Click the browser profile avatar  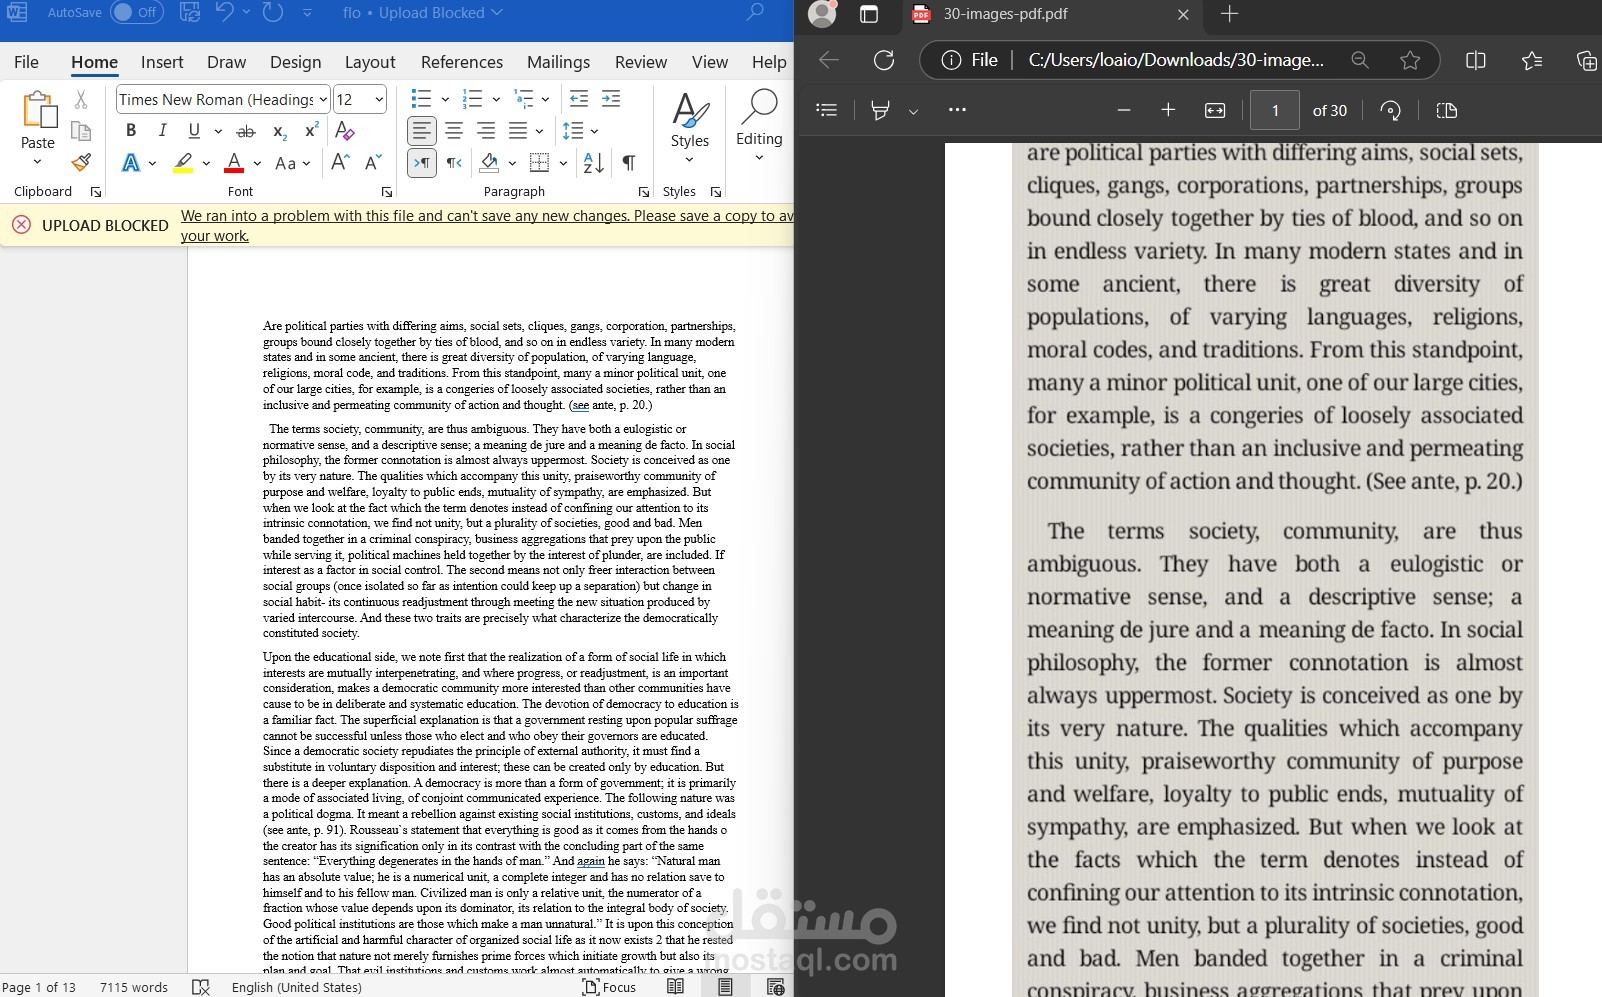[822, 13]
